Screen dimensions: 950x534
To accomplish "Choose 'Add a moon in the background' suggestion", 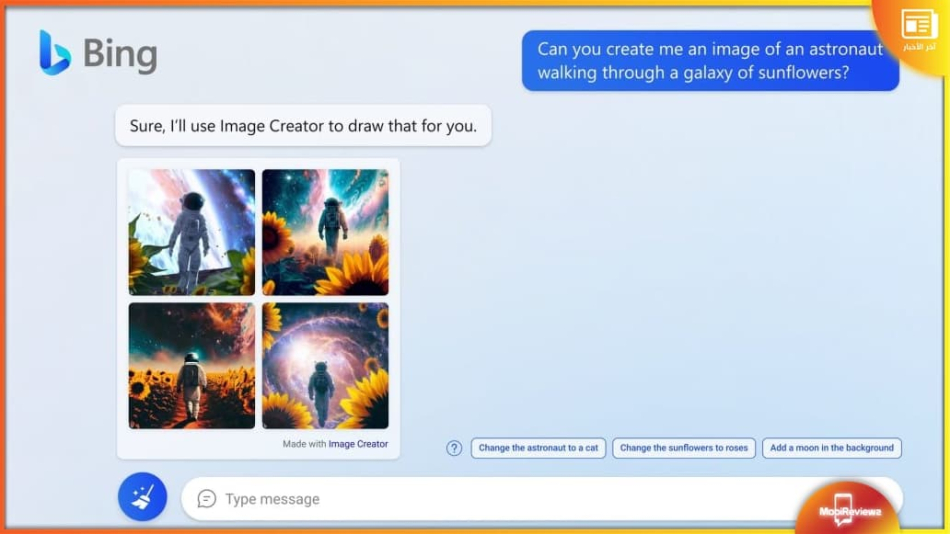I will (x=831, y=448).
